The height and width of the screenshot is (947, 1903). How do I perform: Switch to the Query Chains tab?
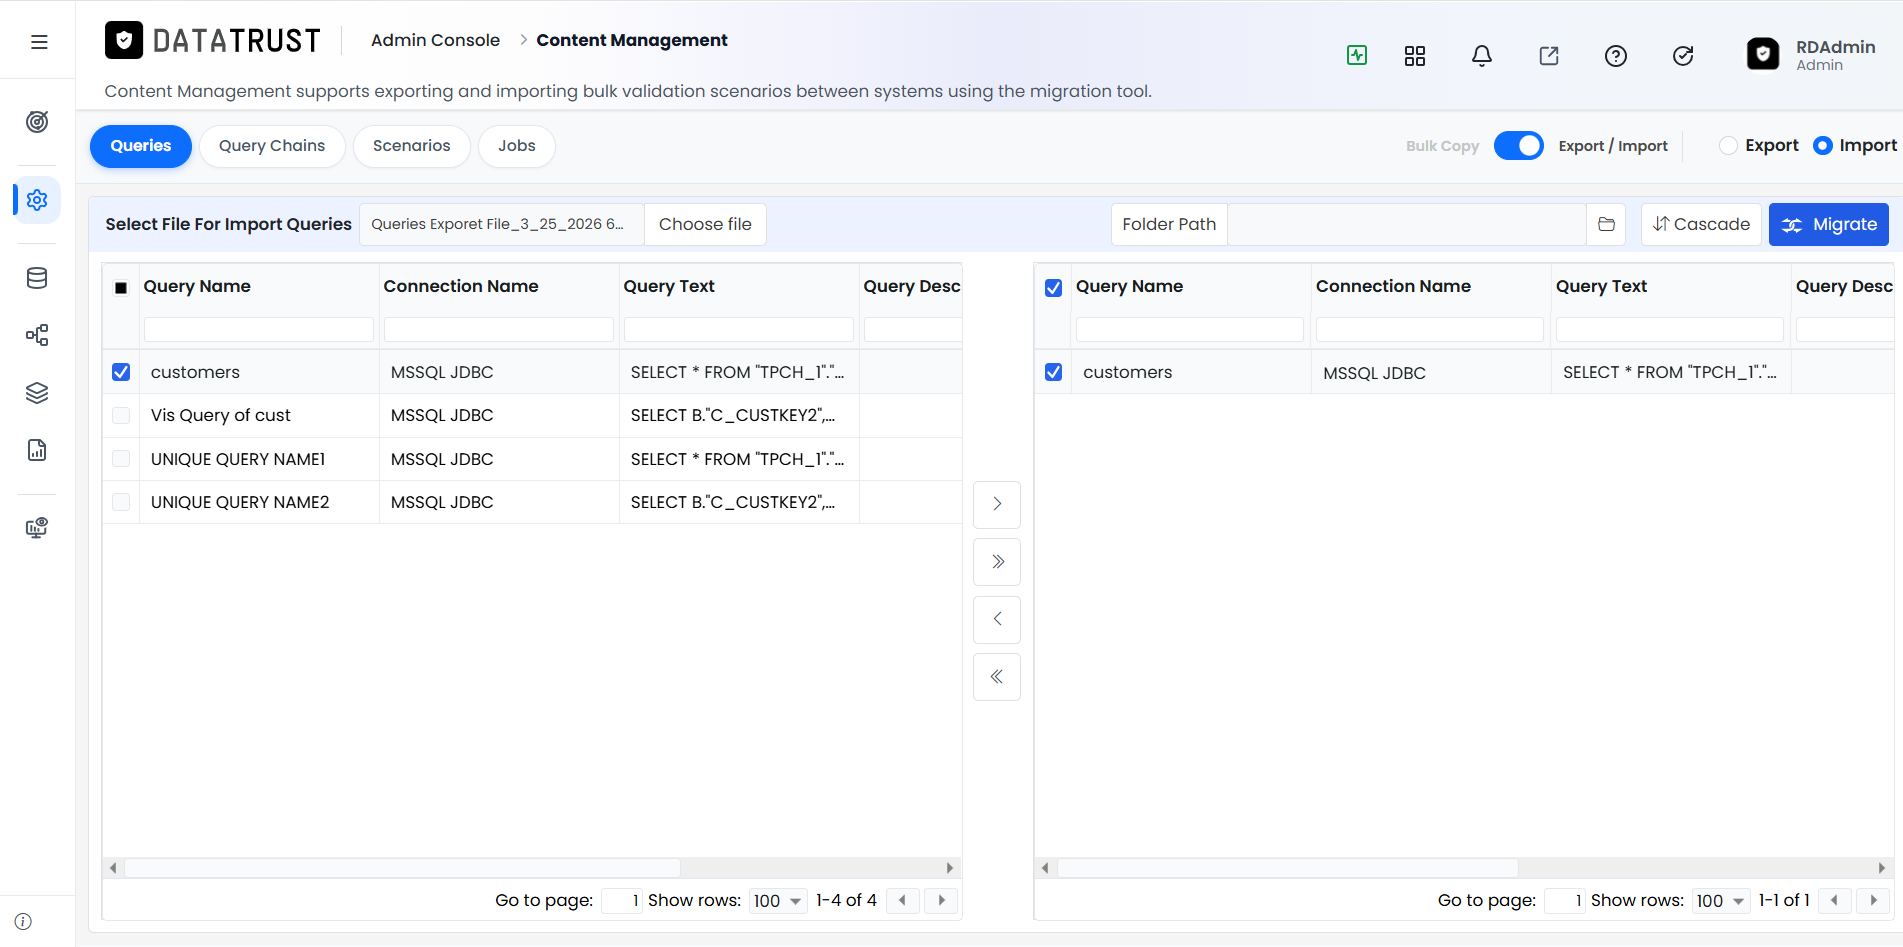pyautogui.click(x=272, y=146)
